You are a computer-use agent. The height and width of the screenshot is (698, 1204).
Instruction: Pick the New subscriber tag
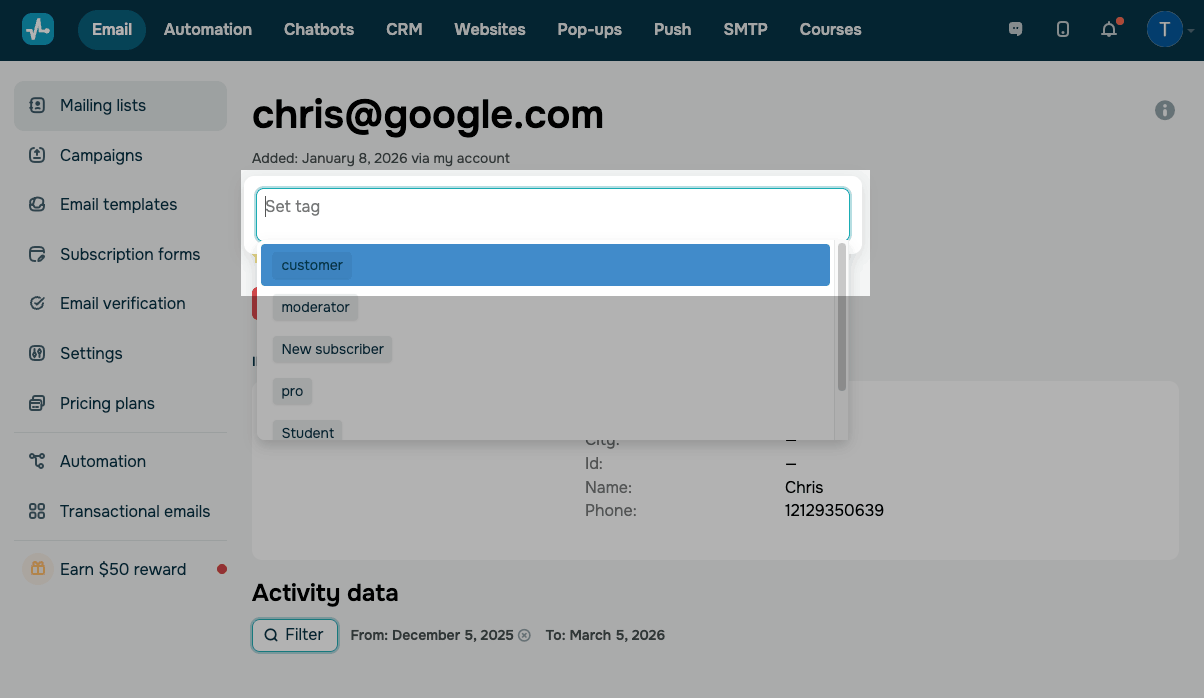point(332,349)
